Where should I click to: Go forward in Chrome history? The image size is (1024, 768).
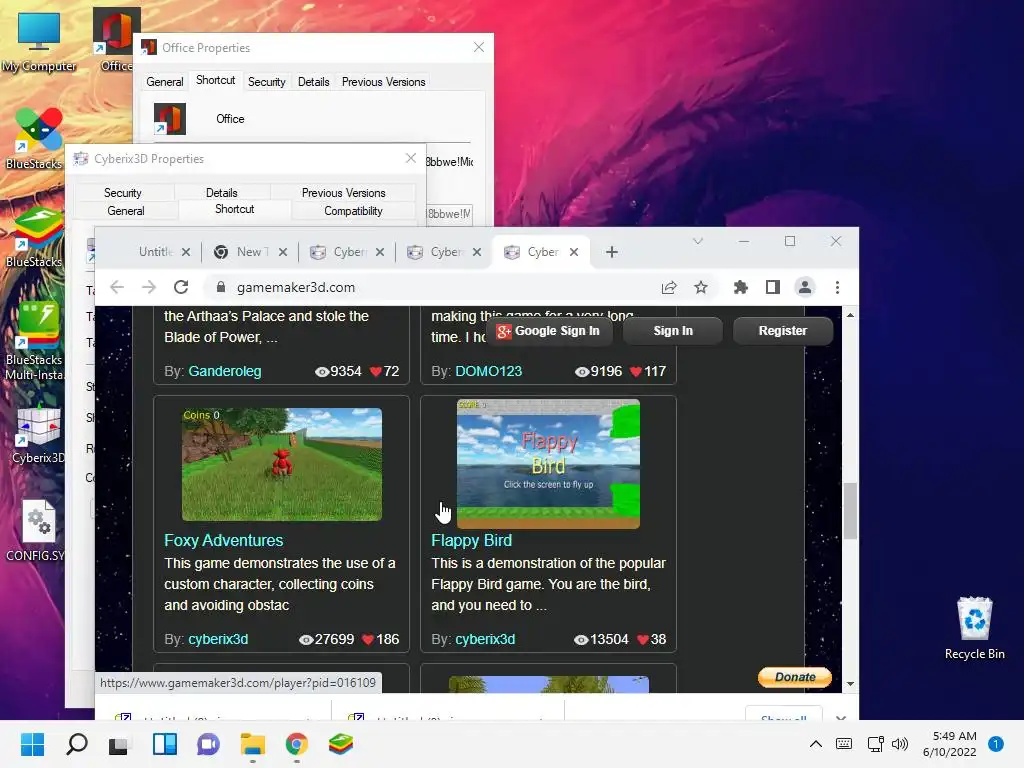click(149, 287)
